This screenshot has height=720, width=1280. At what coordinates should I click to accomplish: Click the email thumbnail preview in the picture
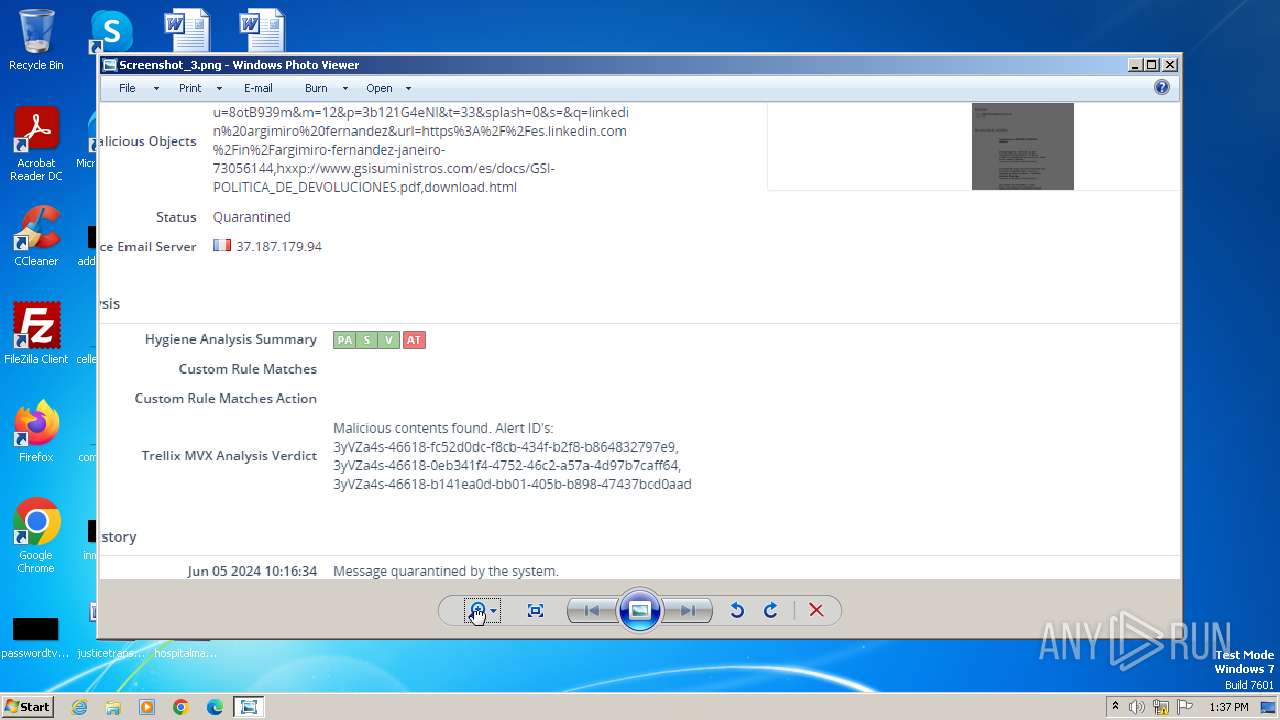pos(1022,146)
